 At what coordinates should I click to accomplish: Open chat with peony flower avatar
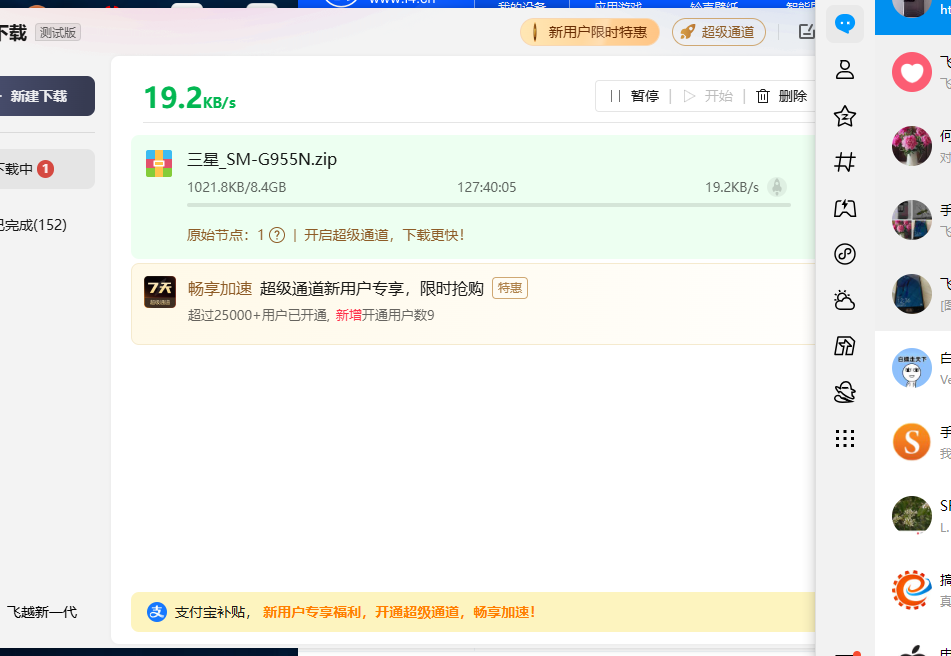click(912, 146)
